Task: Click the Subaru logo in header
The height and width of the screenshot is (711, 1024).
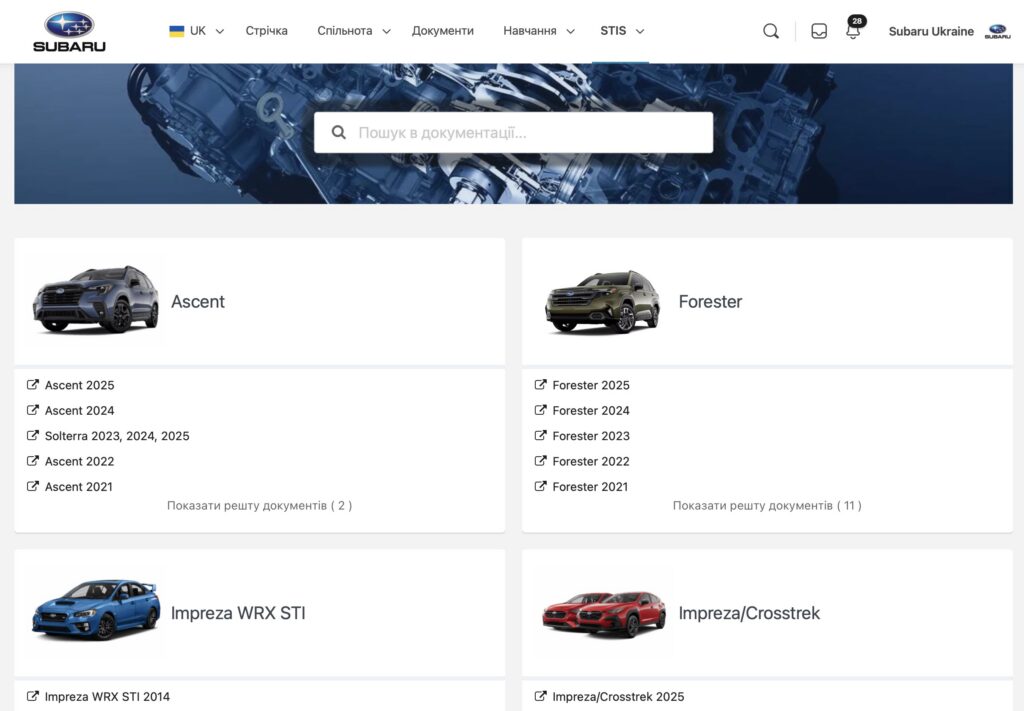Action: point(69,31)
